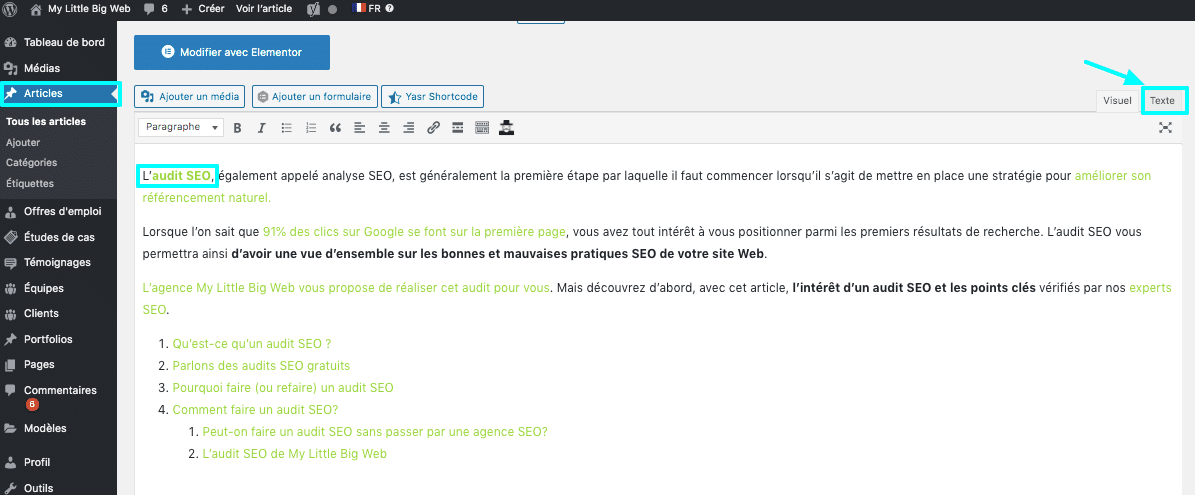The width and height of the screenshot is (1195, 495).
Task: Open Catégories under Articles
Action: pyautogui.click(x=31, y=162)
